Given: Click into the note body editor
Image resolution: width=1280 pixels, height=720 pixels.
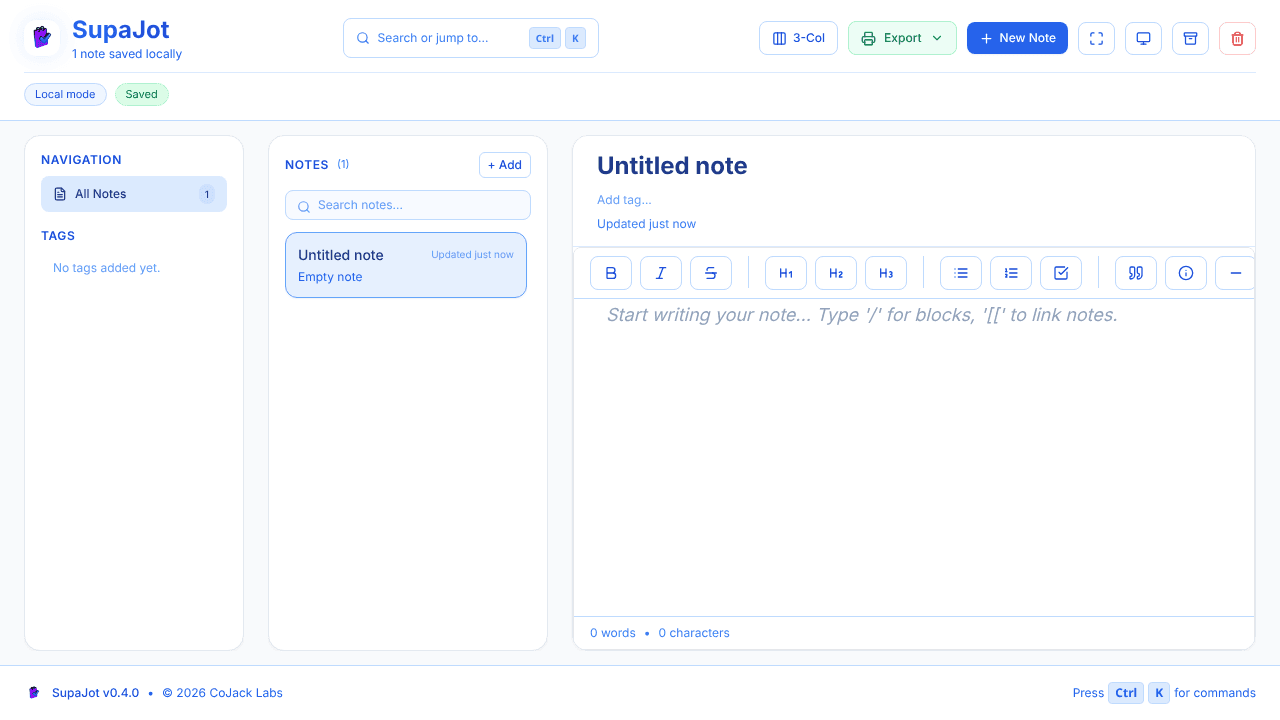Looking at the screenshot, I should point(914,456).
